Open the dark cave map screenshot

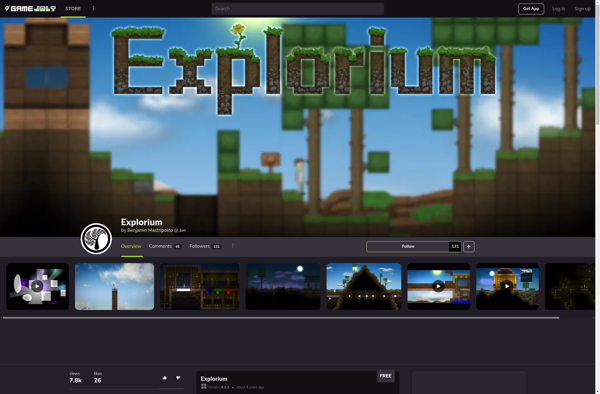pos(569,286)
